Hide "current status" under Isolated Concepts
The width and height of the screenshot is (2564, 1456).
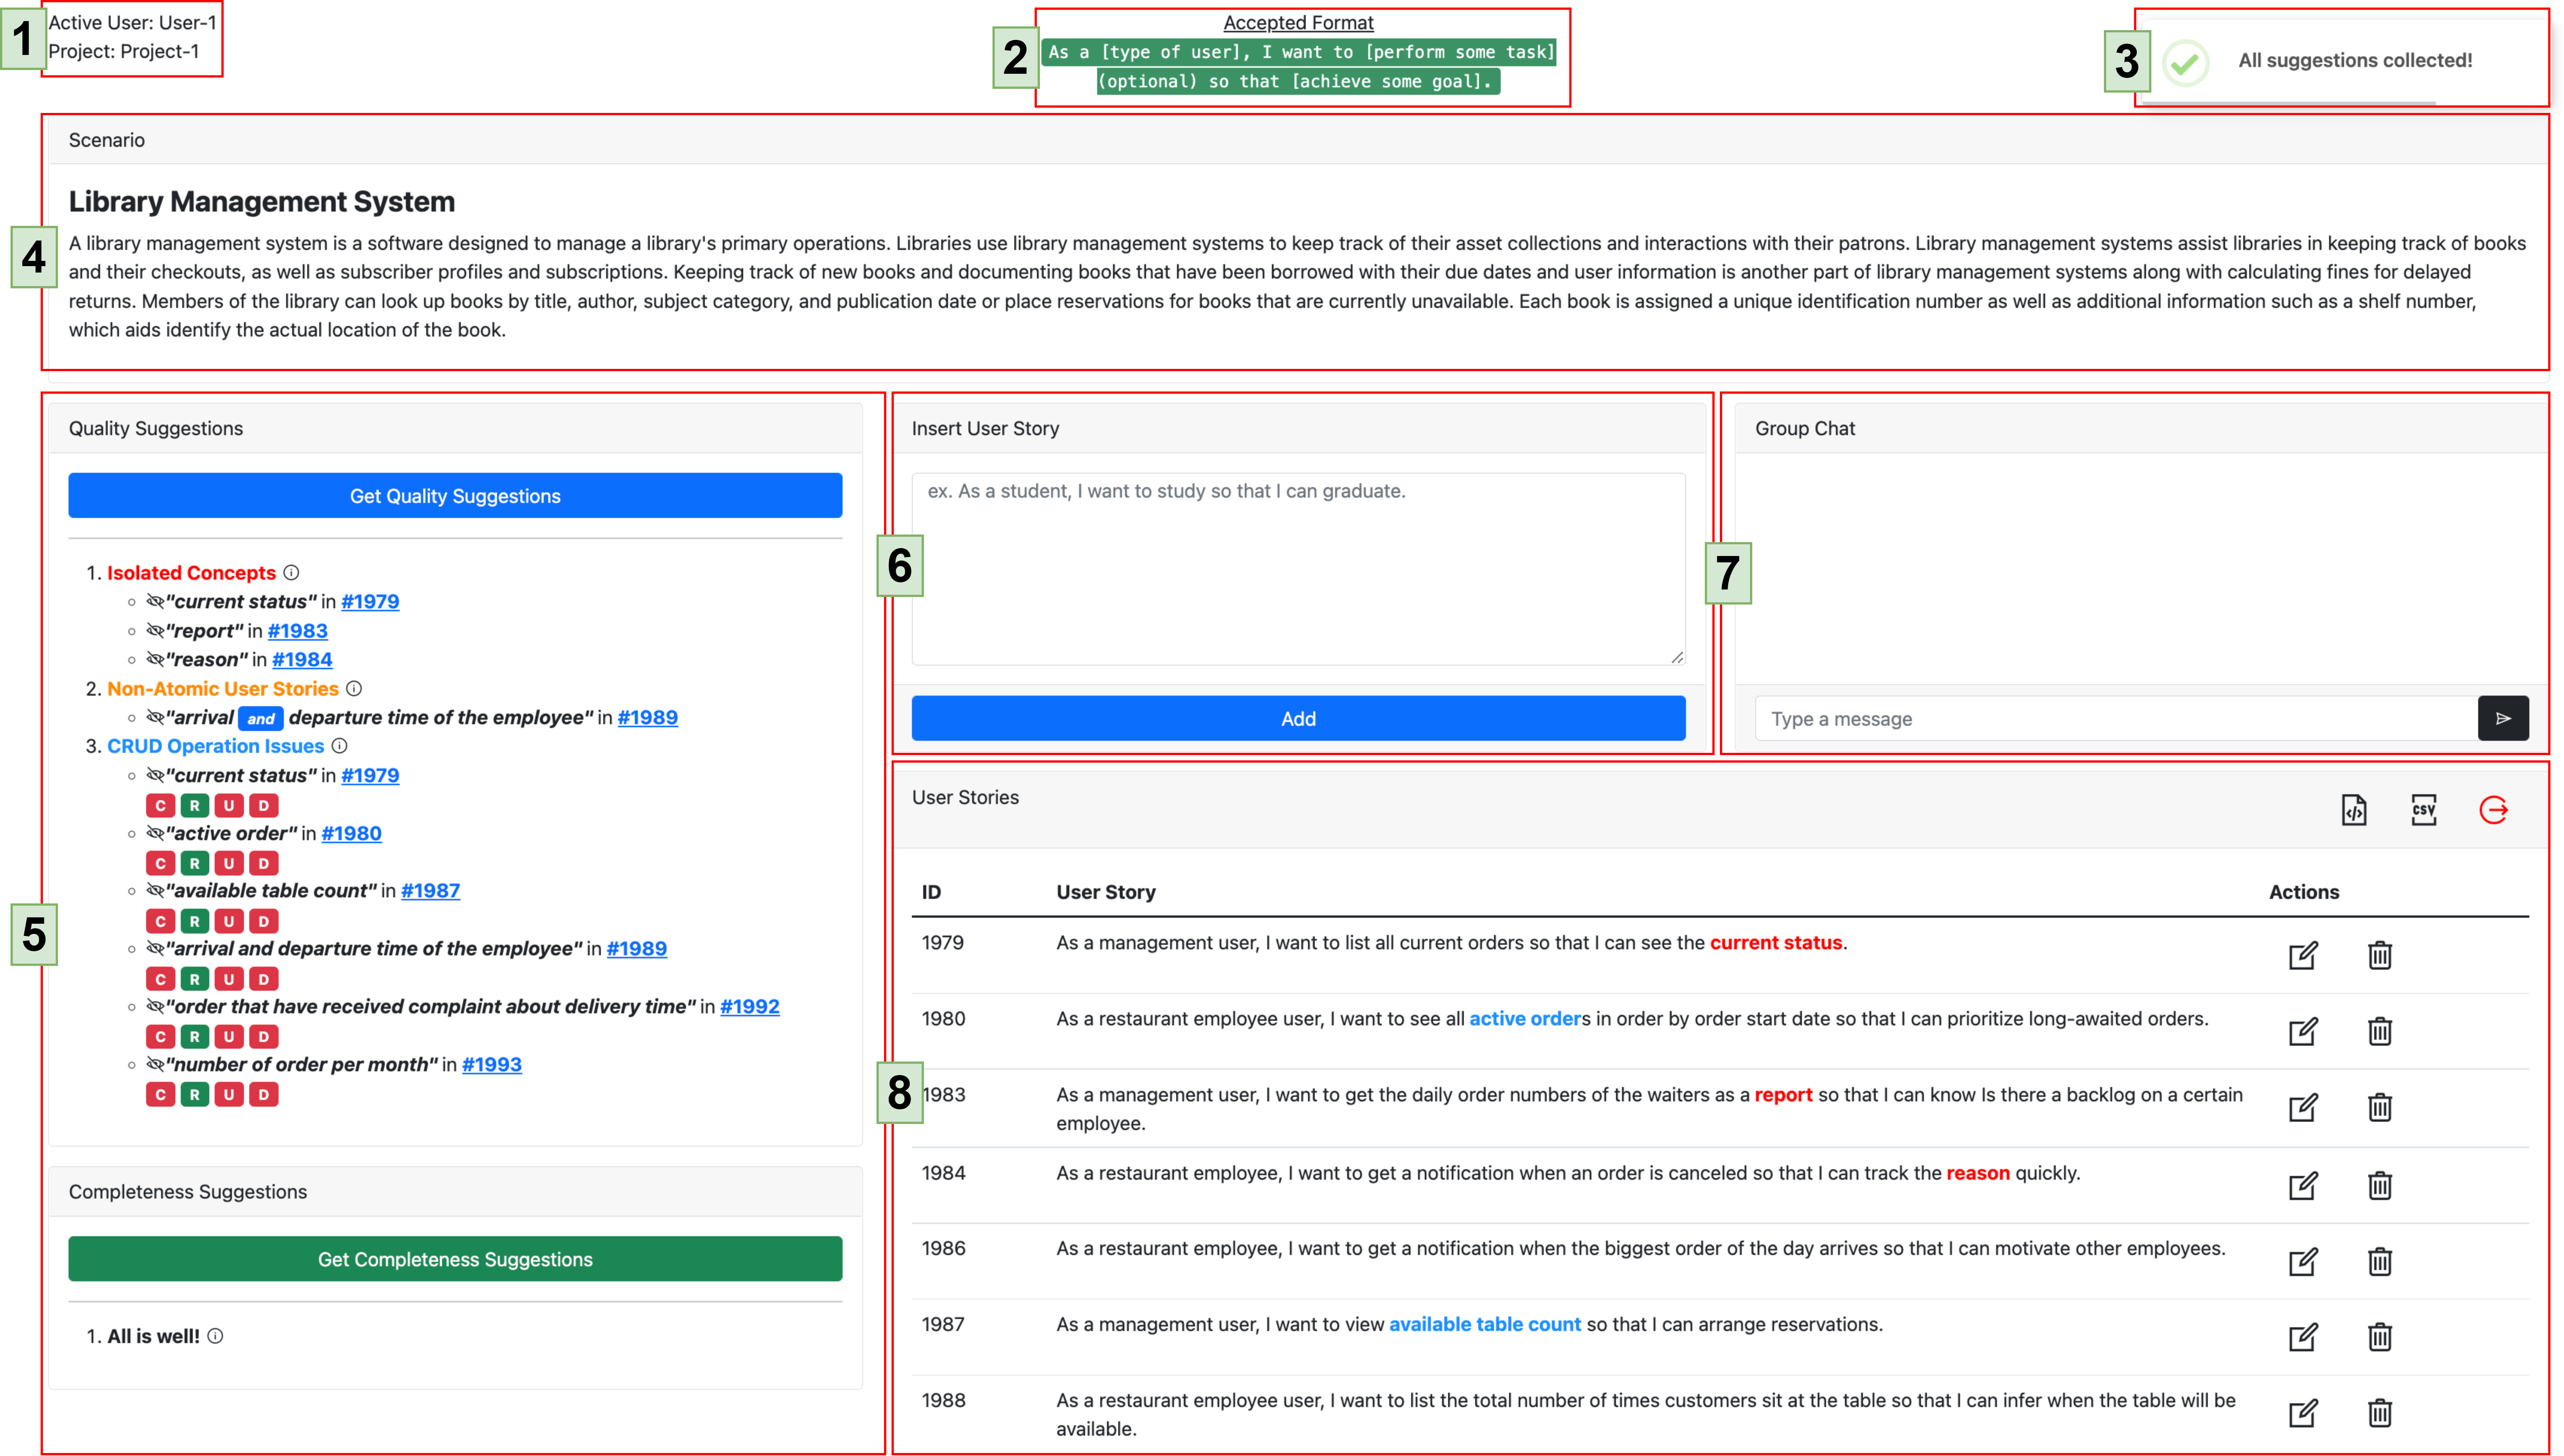point(155,601)
